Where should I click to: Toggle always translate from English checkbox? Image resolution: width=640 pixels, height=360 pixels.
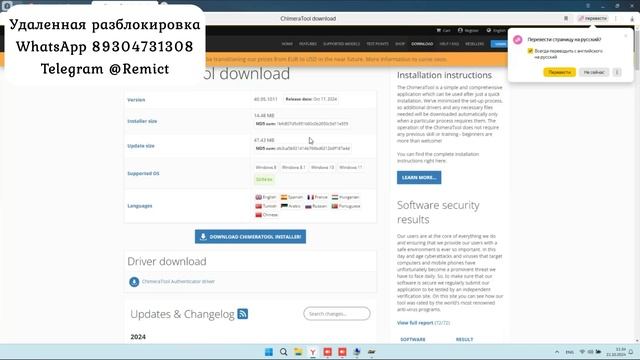(530, 51)
